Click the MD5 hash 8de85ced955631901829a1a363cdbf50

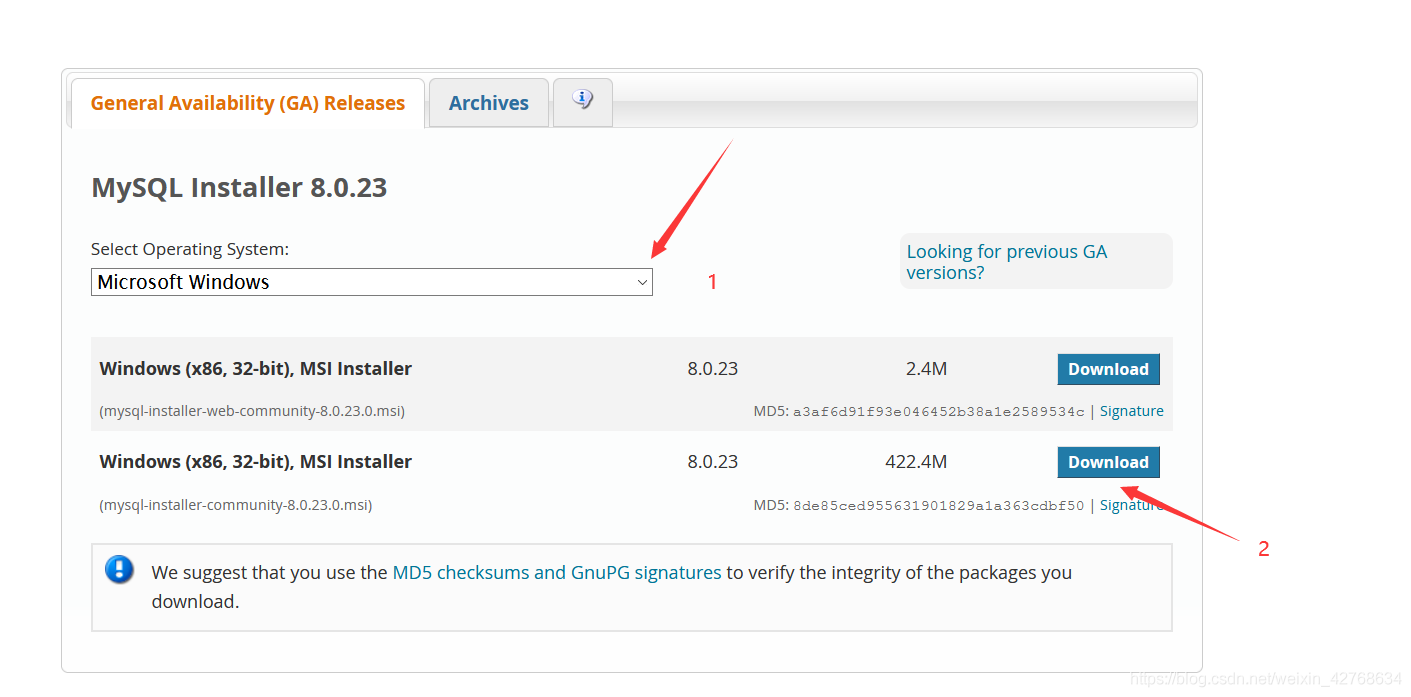pyautogui.click(x=938, y=506)
